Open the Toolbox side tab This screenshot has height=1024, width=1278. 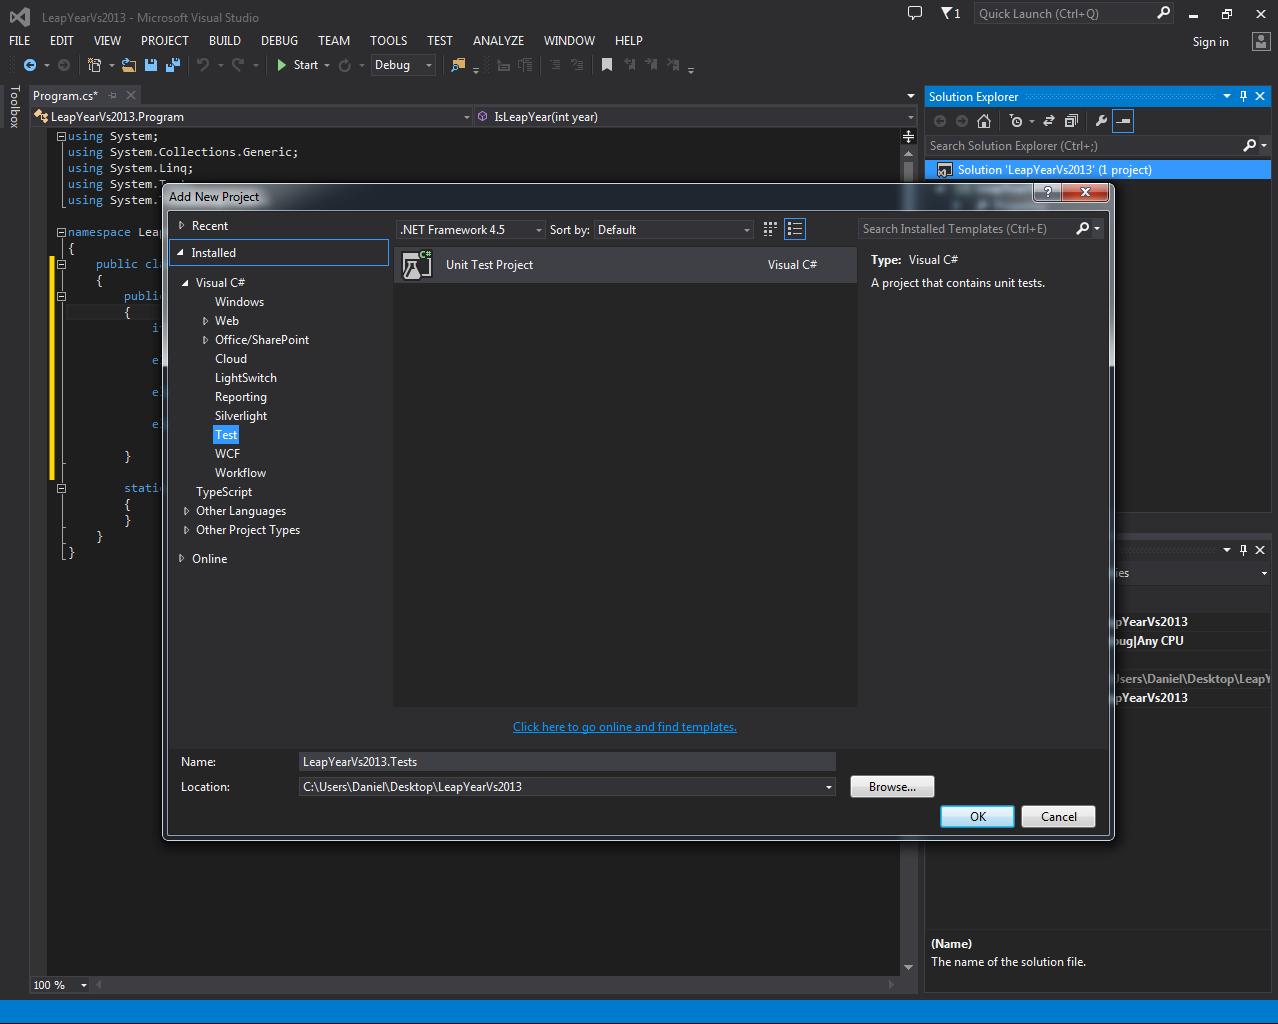tap(14, 107)
